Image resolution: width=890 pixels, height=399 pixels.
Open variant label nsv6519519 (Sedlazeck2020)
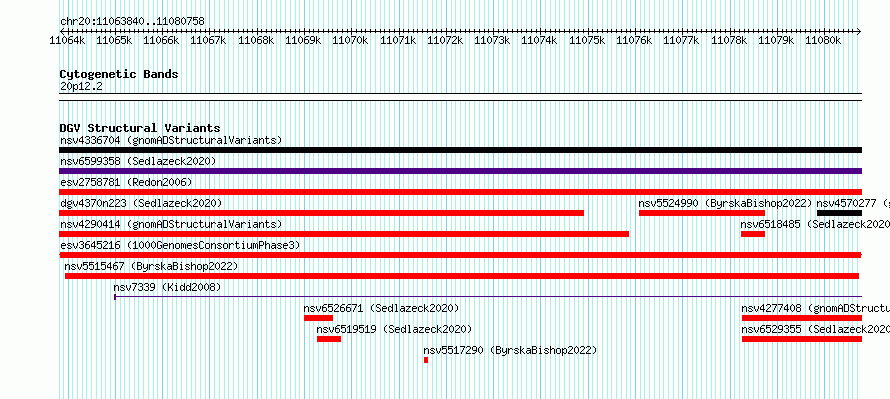tap(394, 329)
